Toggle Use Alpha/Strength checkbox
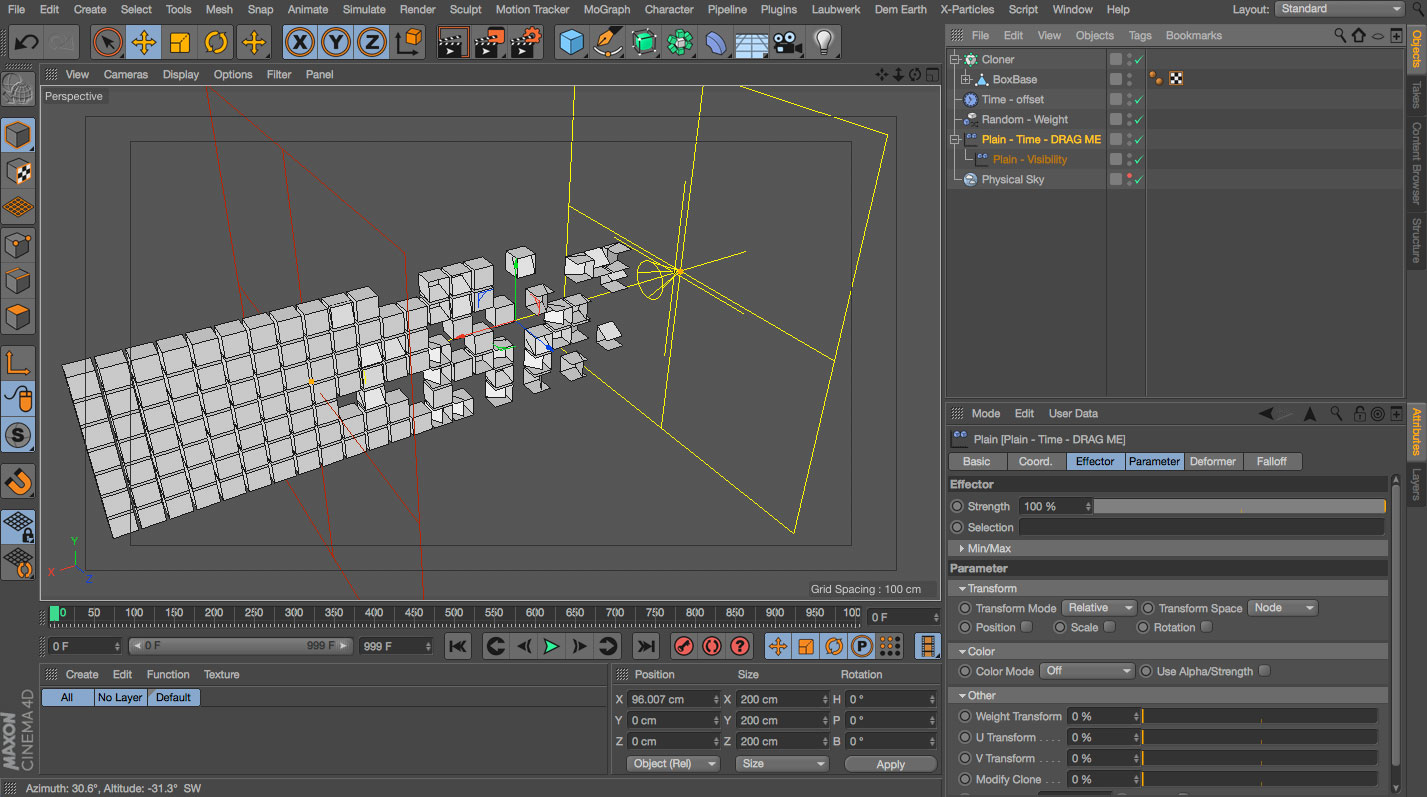Screen dimensions: 1427x797 click(1265, 671)
